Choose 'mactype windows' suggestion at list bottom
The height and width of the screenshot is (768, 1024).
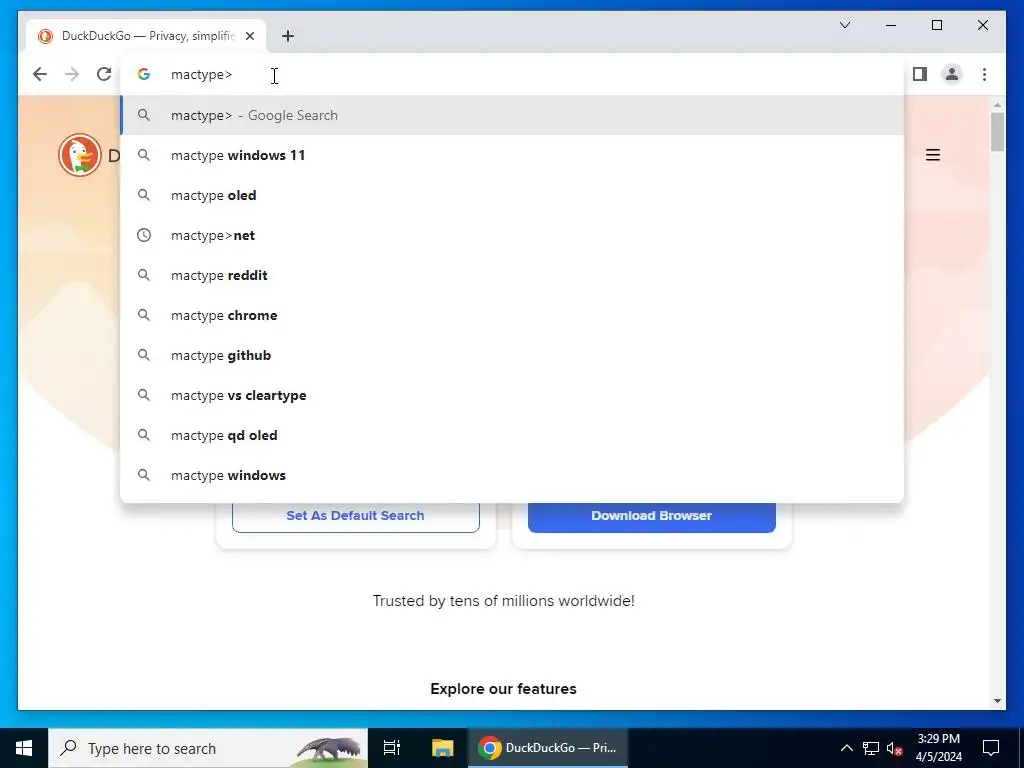coord(513,475)
